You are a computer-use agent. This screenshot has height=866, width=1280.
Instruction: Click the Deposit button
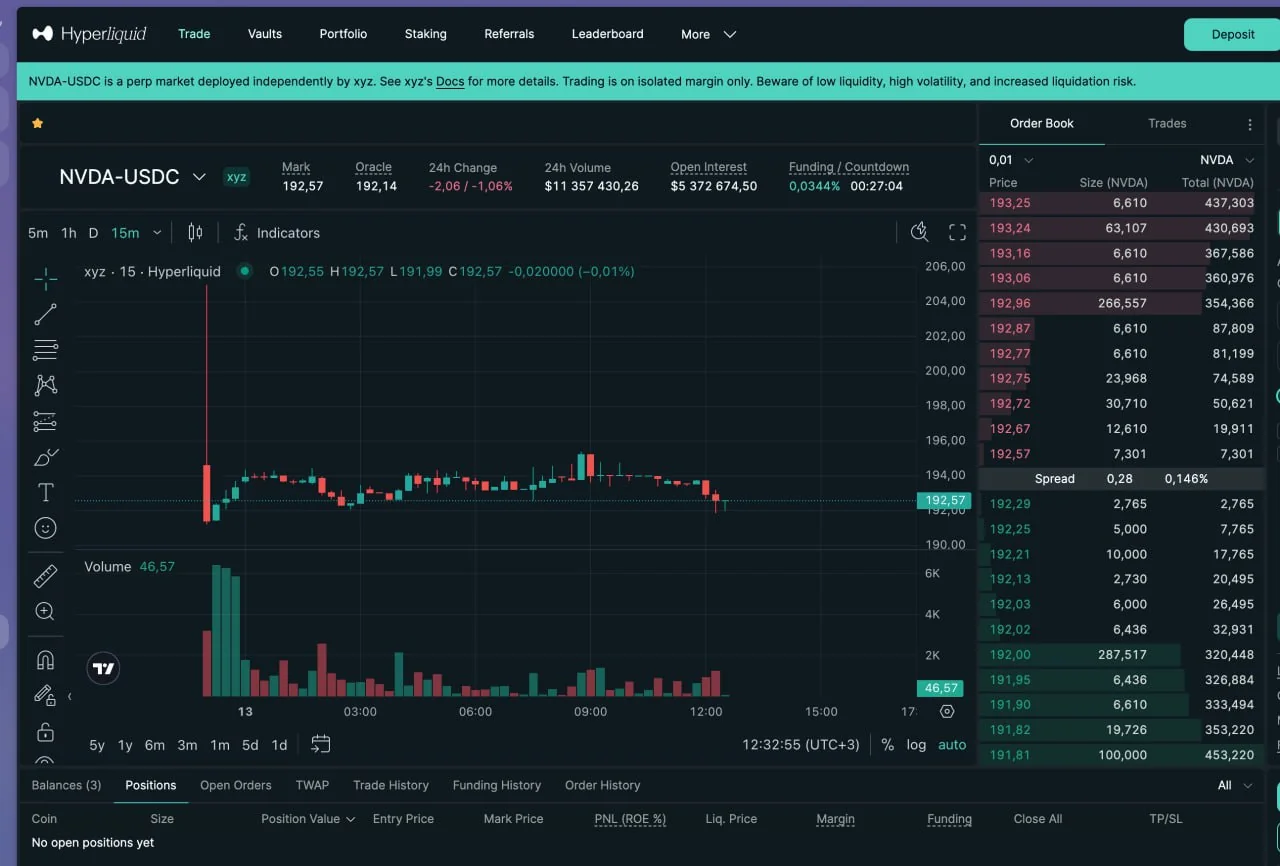click(x=1232, y=34)
